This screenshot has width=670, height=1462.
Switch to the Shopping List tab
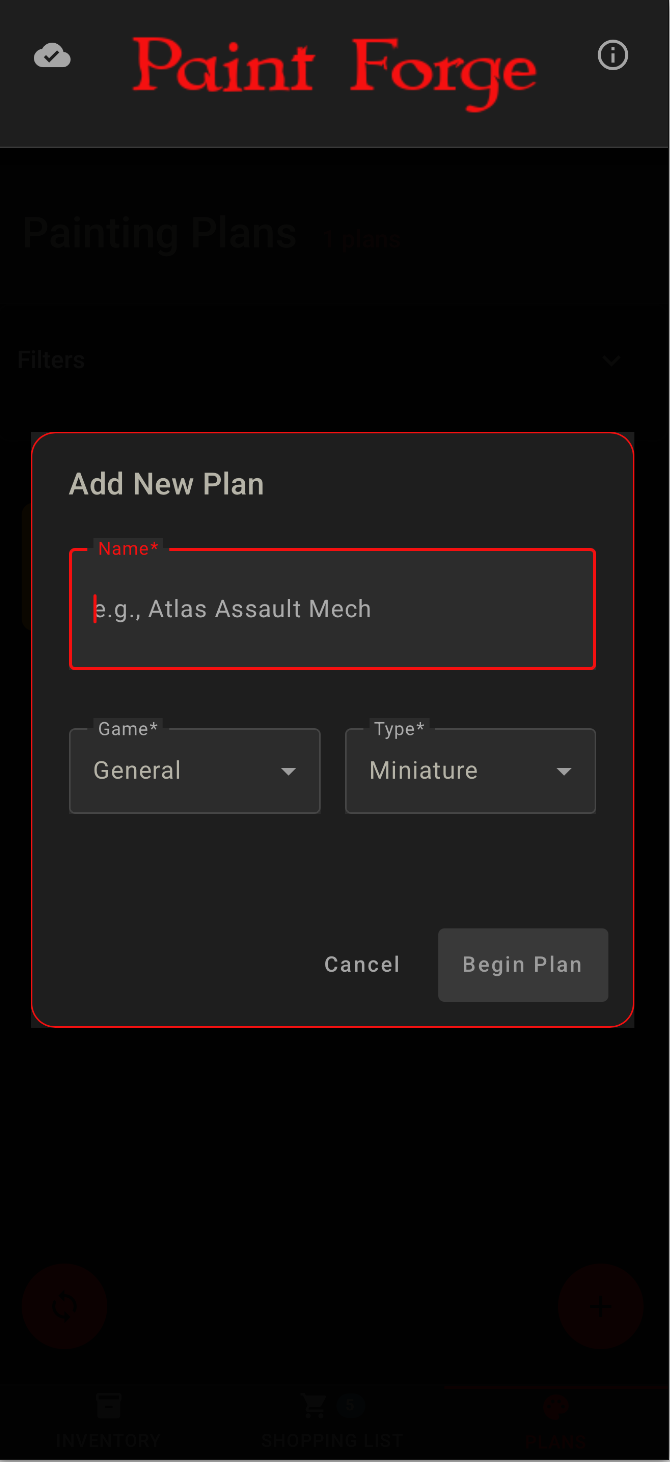[334, 1420]
